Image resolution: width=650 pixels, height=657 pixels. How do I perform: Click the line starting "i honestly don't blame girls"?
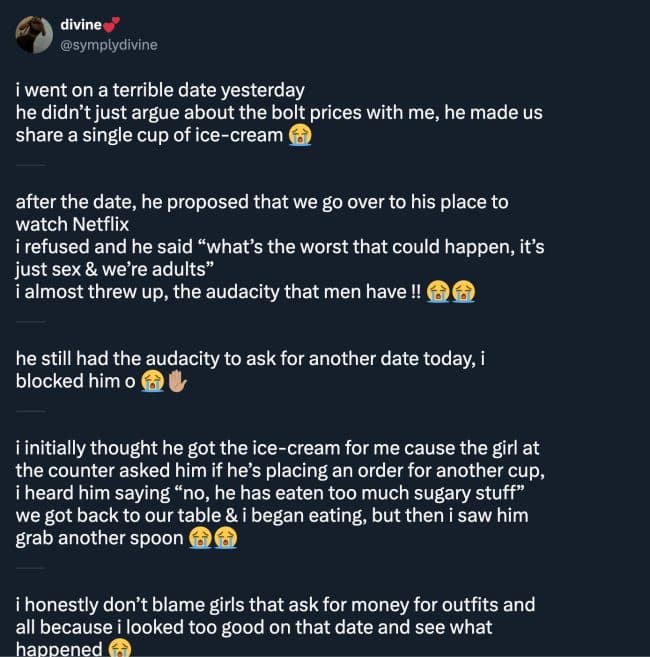(x=275, y=605)
